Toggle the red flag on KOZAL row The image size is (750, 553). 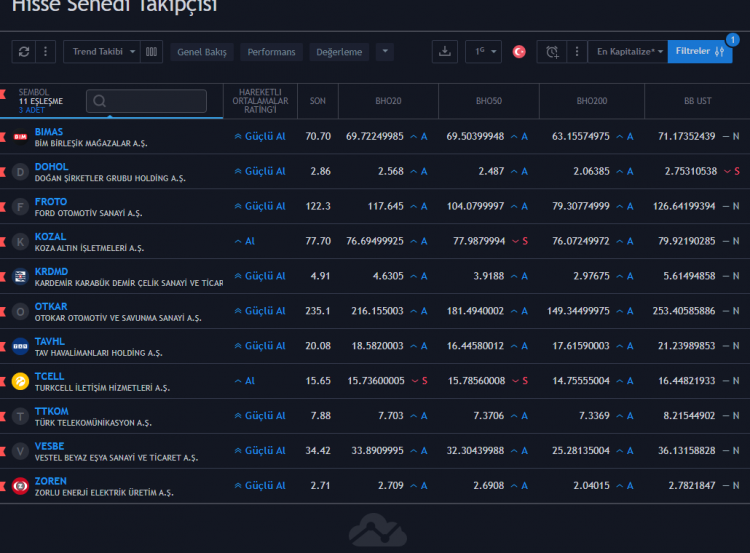point(3,242)
